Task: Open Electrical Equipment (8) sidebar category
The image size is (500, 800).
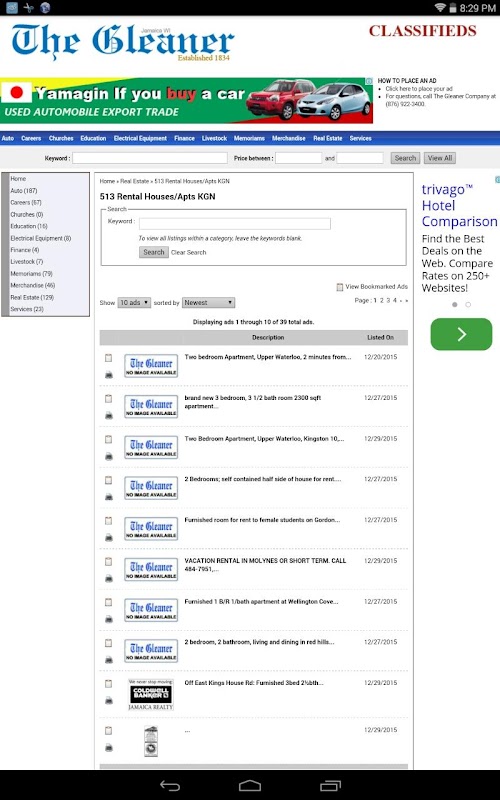Action: coord(41,238)
